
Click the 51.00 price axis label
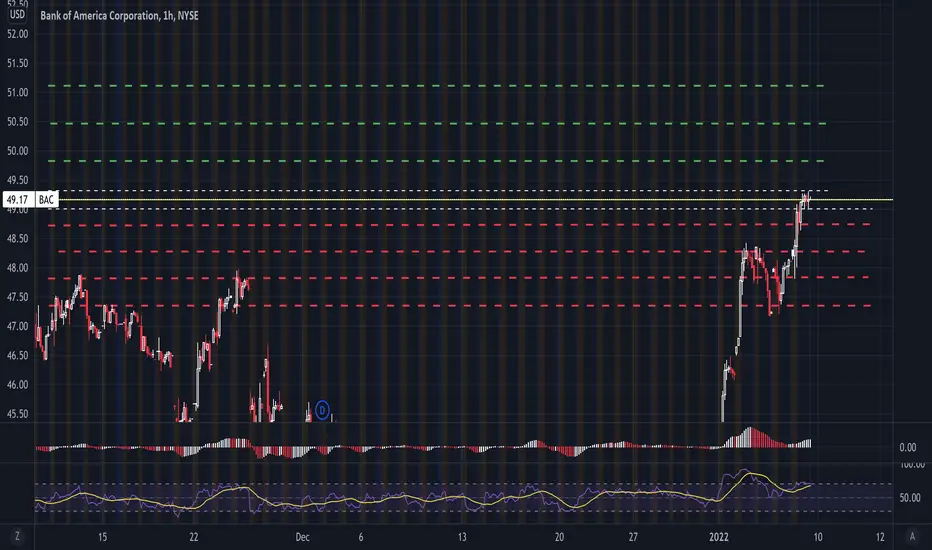17,92
